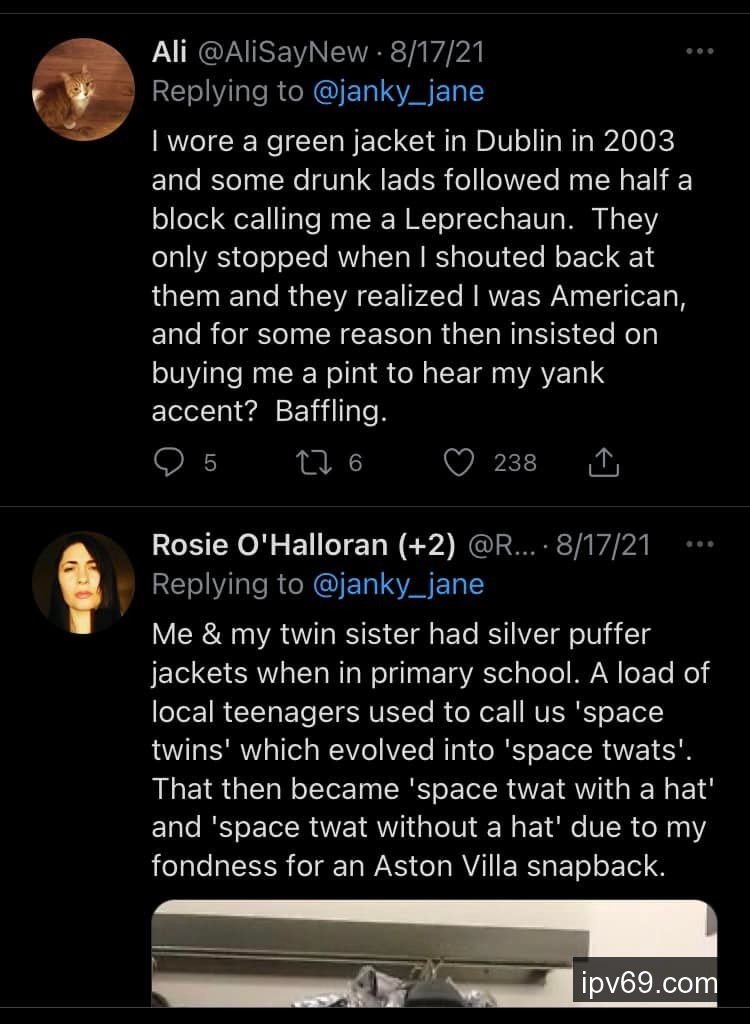Open Rosie's tweet about silver puffer jackets
Image resolution: width=750 pixels, height=1024 pixels.
coord(430,750)
